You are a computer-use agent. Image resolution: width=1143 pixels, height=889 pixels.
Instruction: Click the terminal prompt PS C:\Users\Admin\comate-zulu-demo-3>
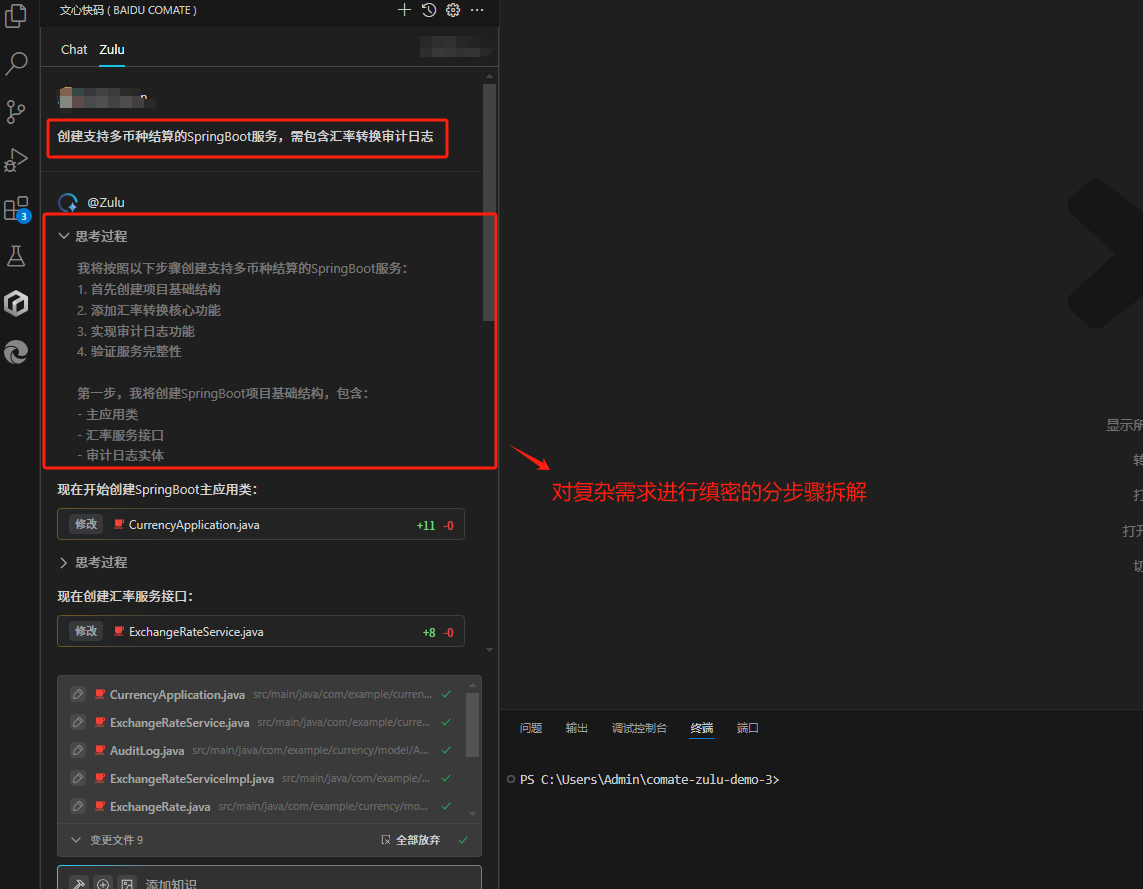(649, 780)
